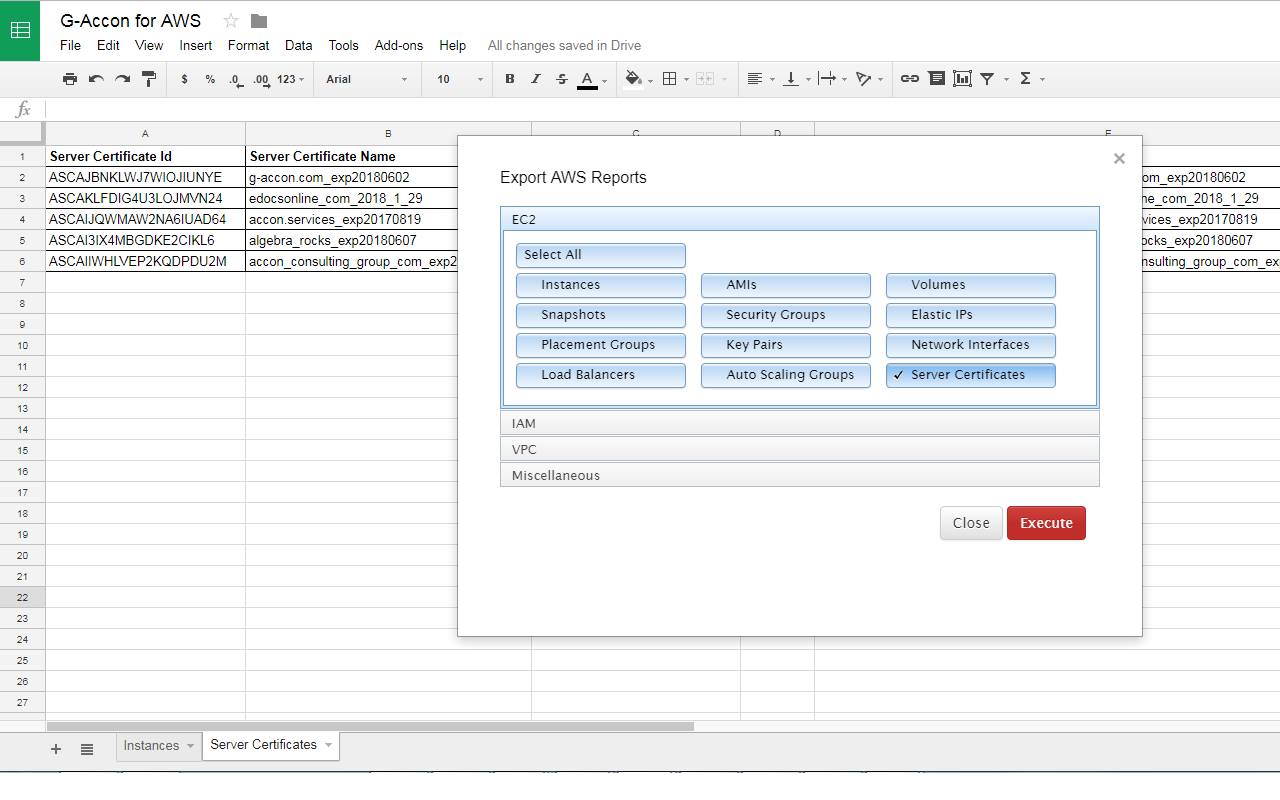Open the Data menu
This screenshot has height=800, width=1280.
tap(298, 45)
